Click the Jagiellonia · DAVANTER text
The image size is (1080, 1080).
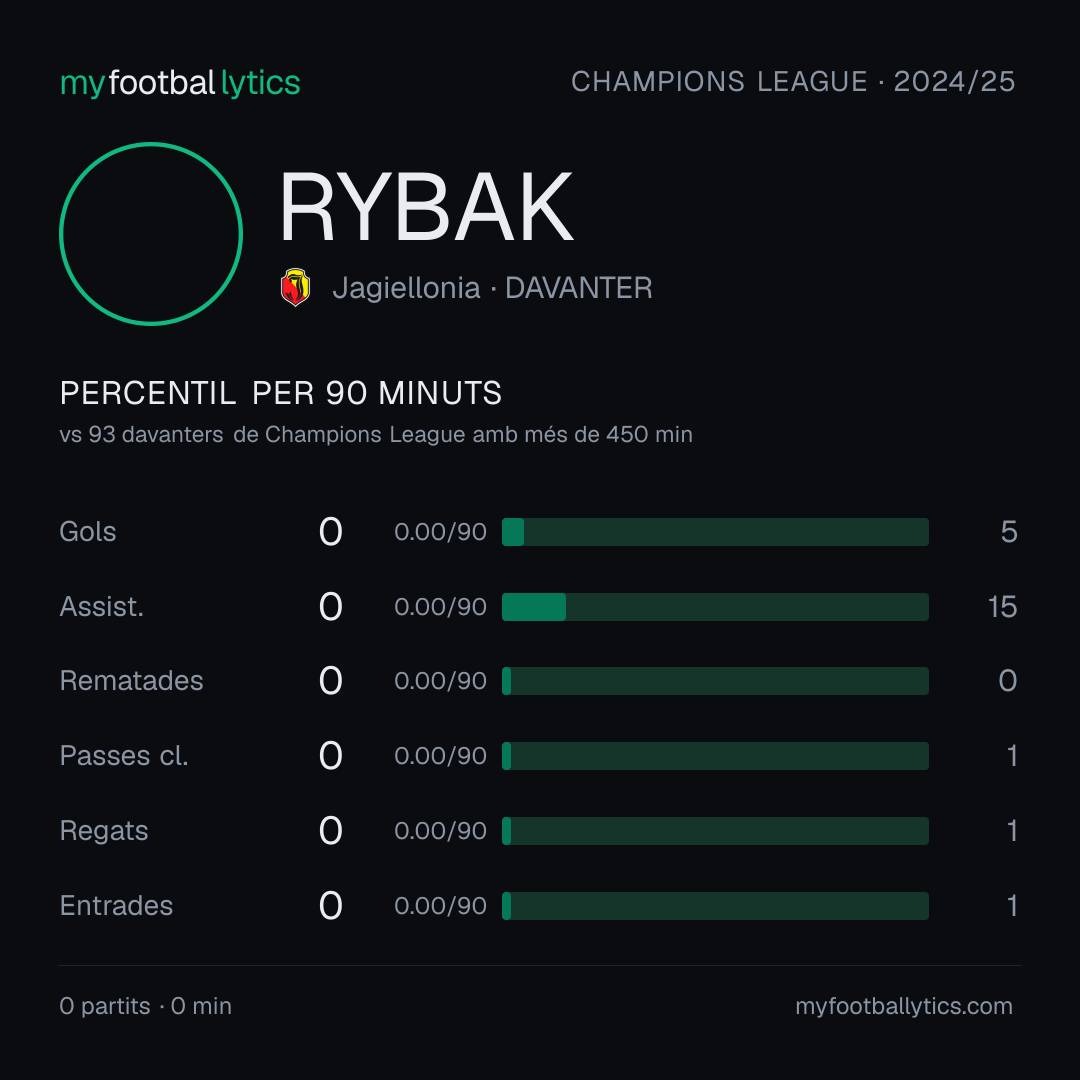[492, 288]
